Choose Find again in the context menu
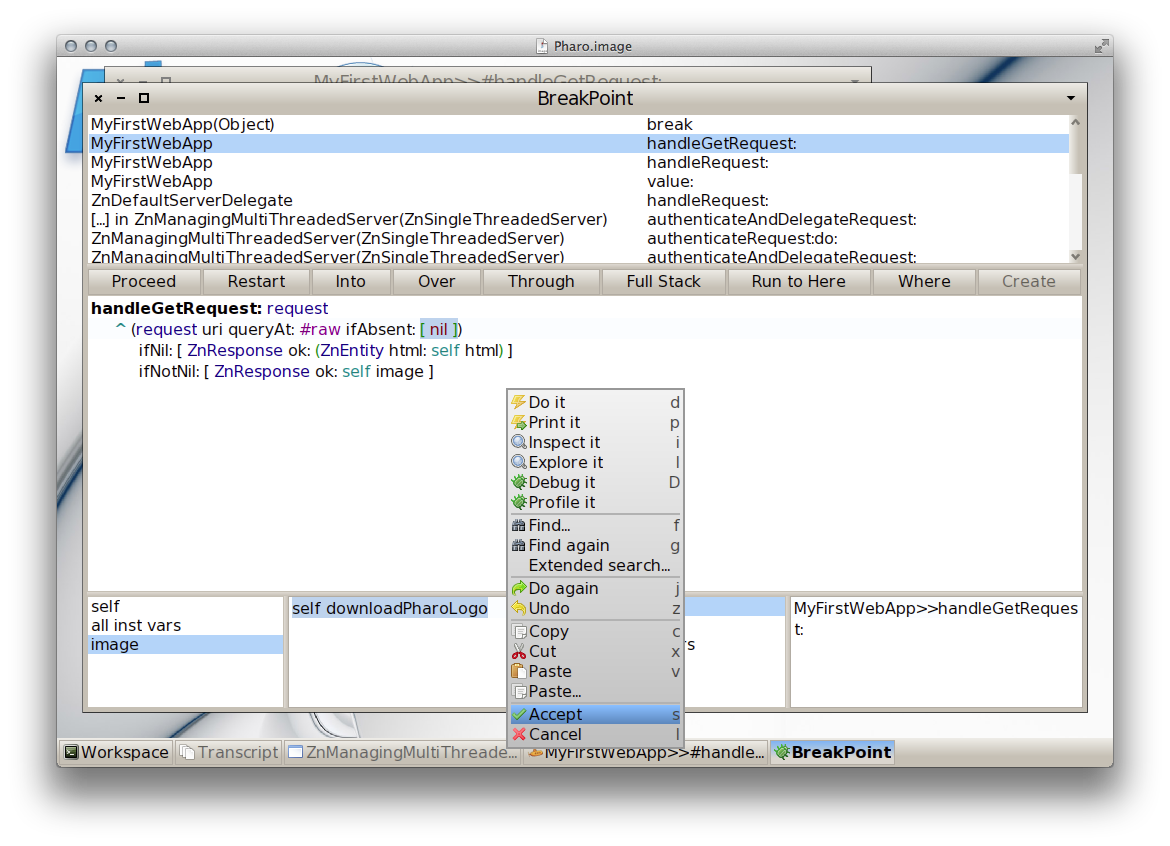Image resolution: width=1170 pixels, height=846 pixels. coord(595,546)
